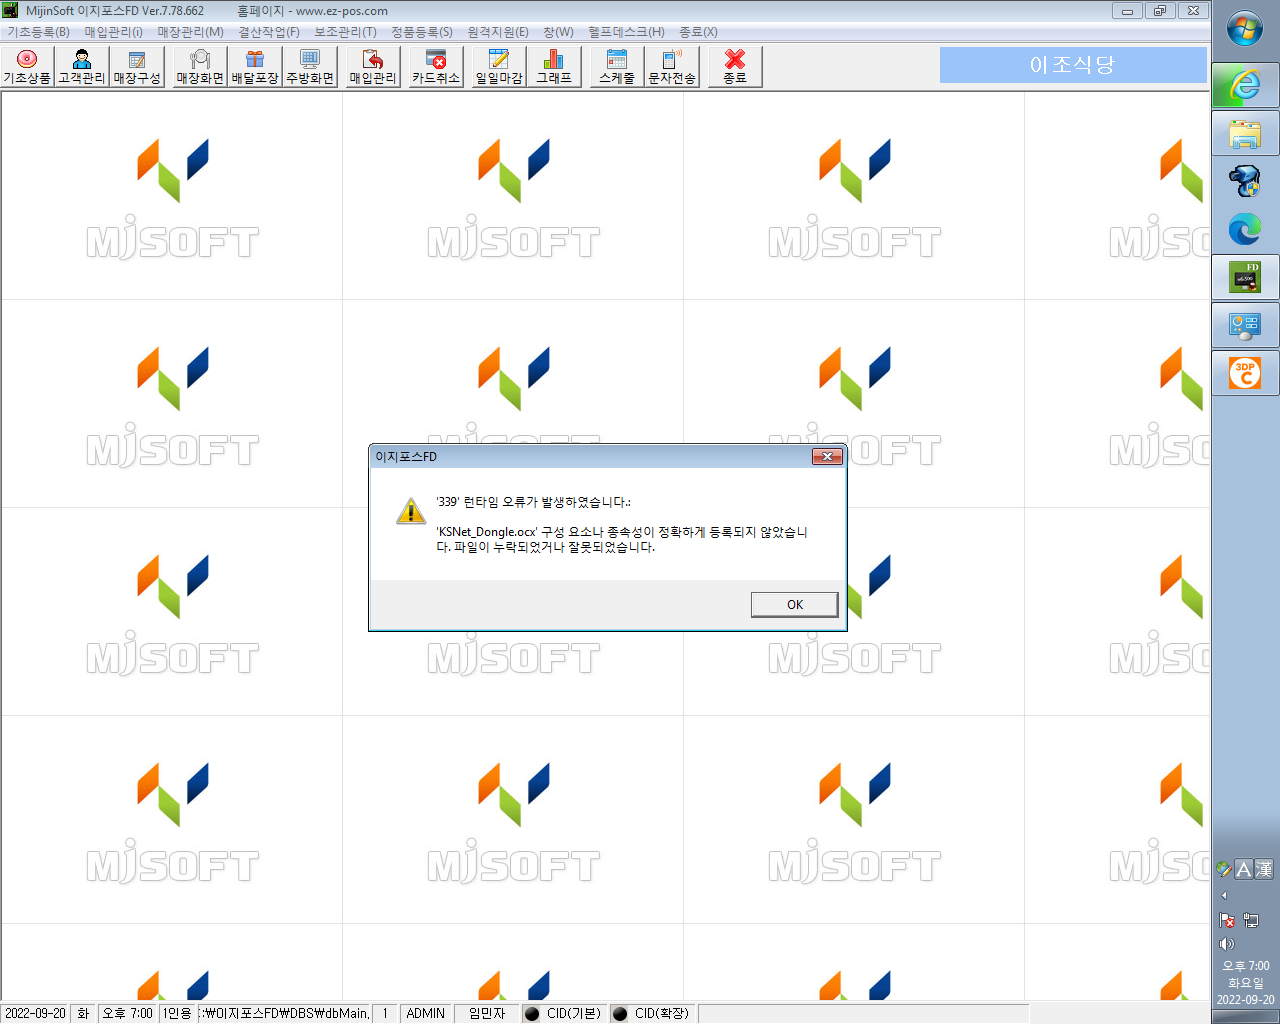This screenshot has height=1024, width=1280.
Task: Click the 1인용 status bar entry
Action: click(177, 1013)
